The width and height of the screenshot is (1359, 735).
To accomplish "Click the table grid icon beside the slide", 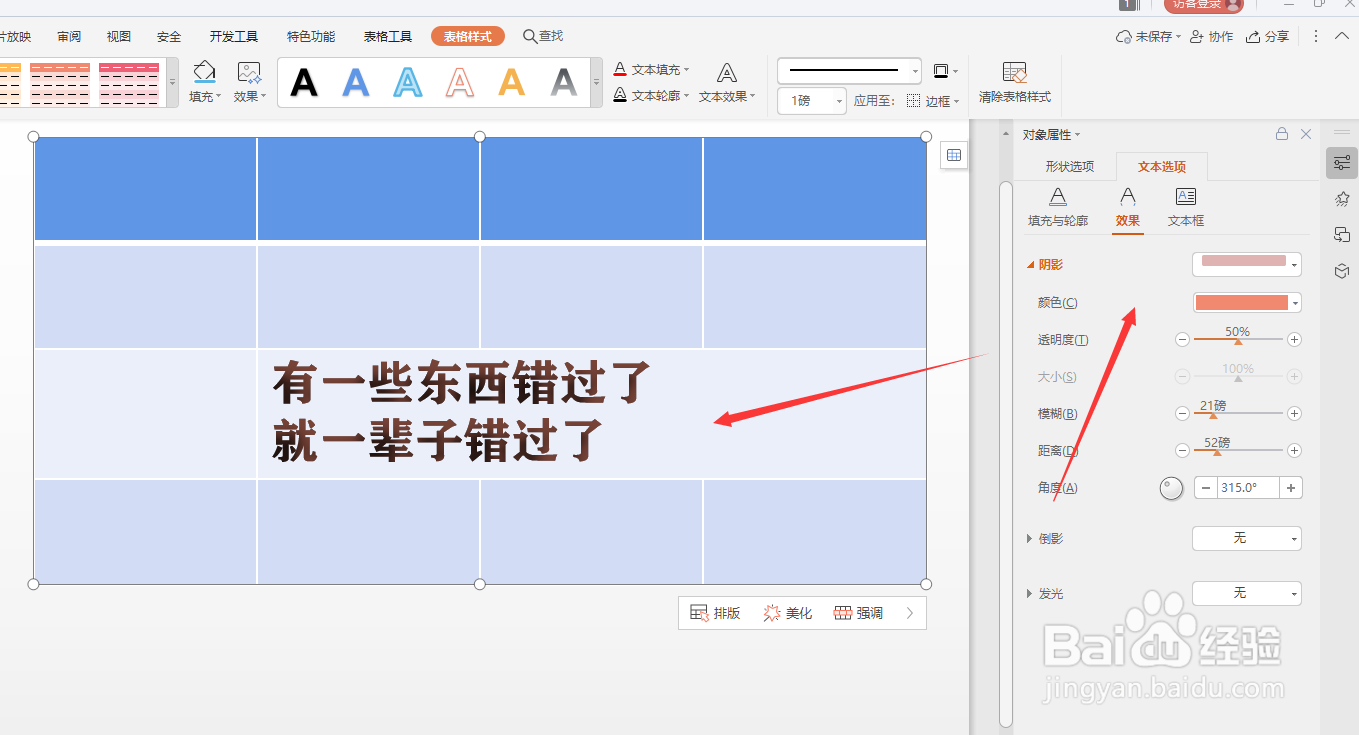I will point(954,154).
